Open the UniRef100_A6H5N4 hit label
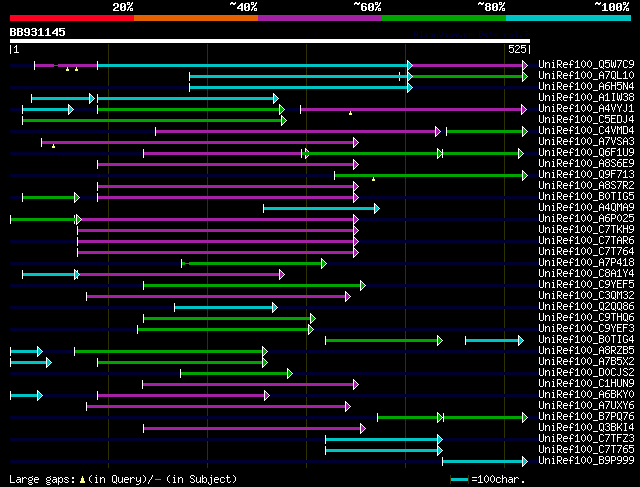The height and width of the screenshot is (487, 640). coord(586,87)
